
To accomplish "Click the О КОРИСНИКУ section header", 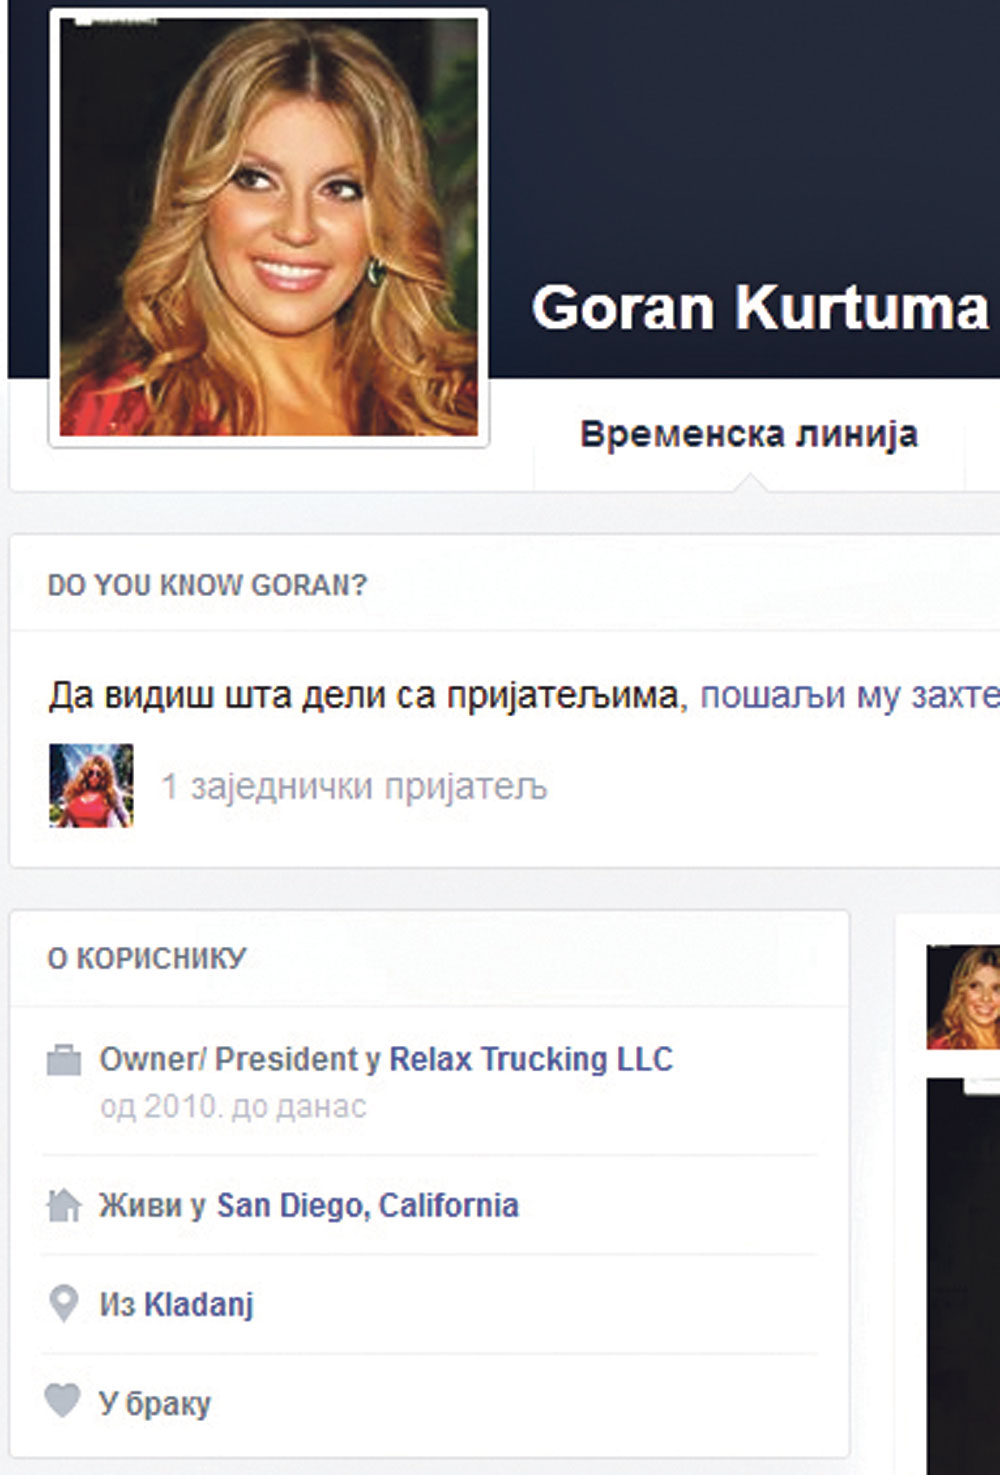I will click(x=146, y=958).
